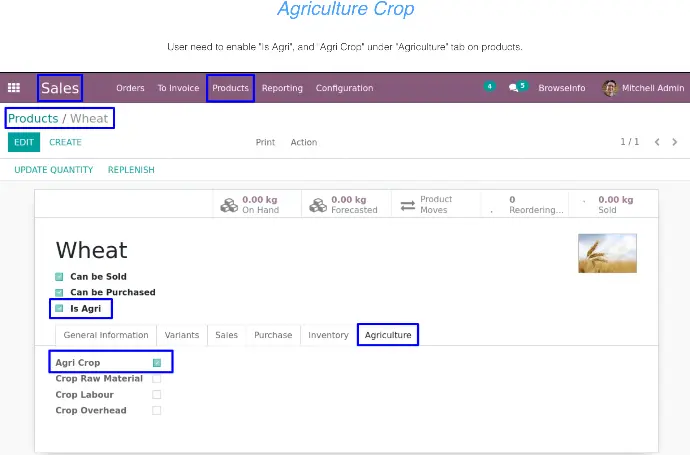Toggle the Is Agri checkbox

59,308
